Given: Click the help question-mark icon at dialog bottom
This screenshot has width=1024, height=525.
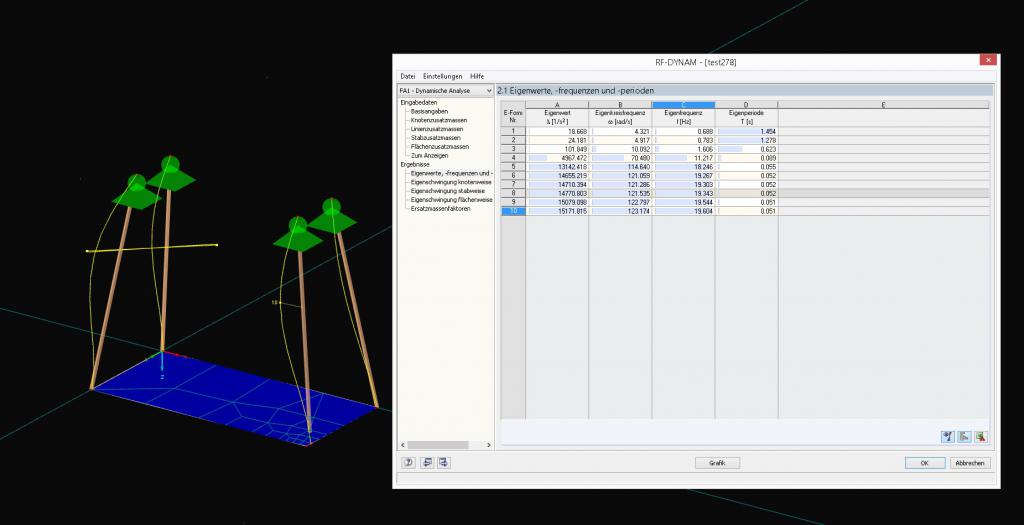Looking at the screenshot, I should pyautogui.click(x=409, y=462).
